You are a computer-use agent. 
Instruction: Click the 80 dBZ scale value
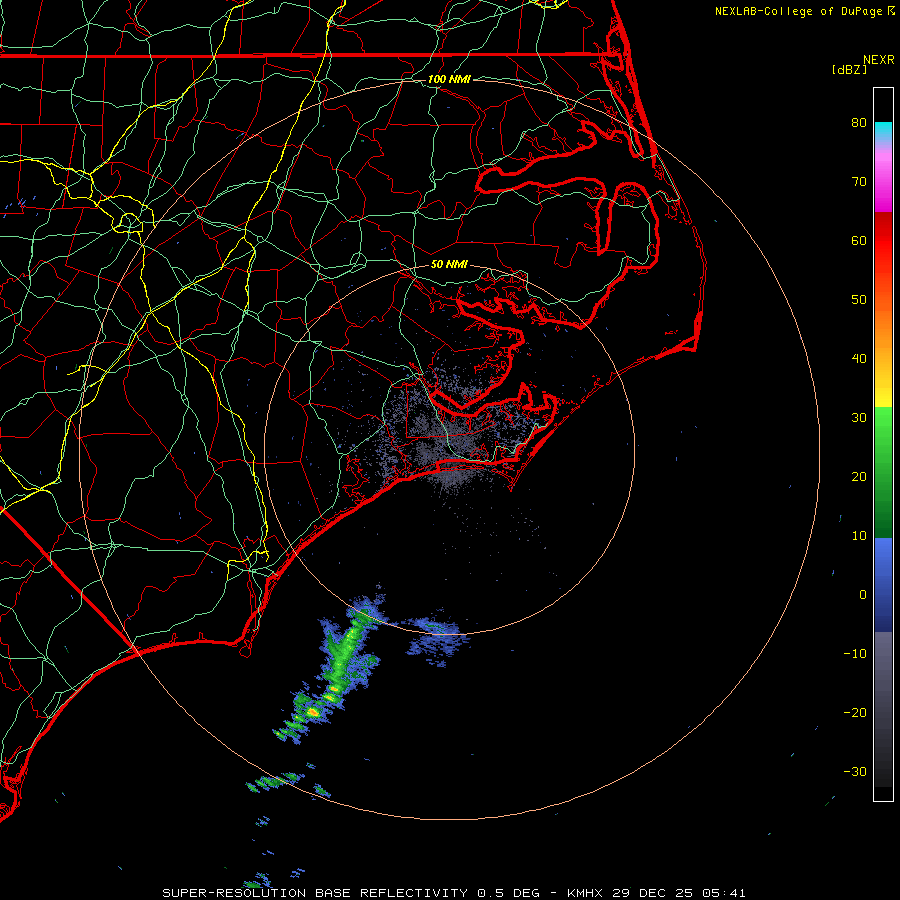coord(859,122)
